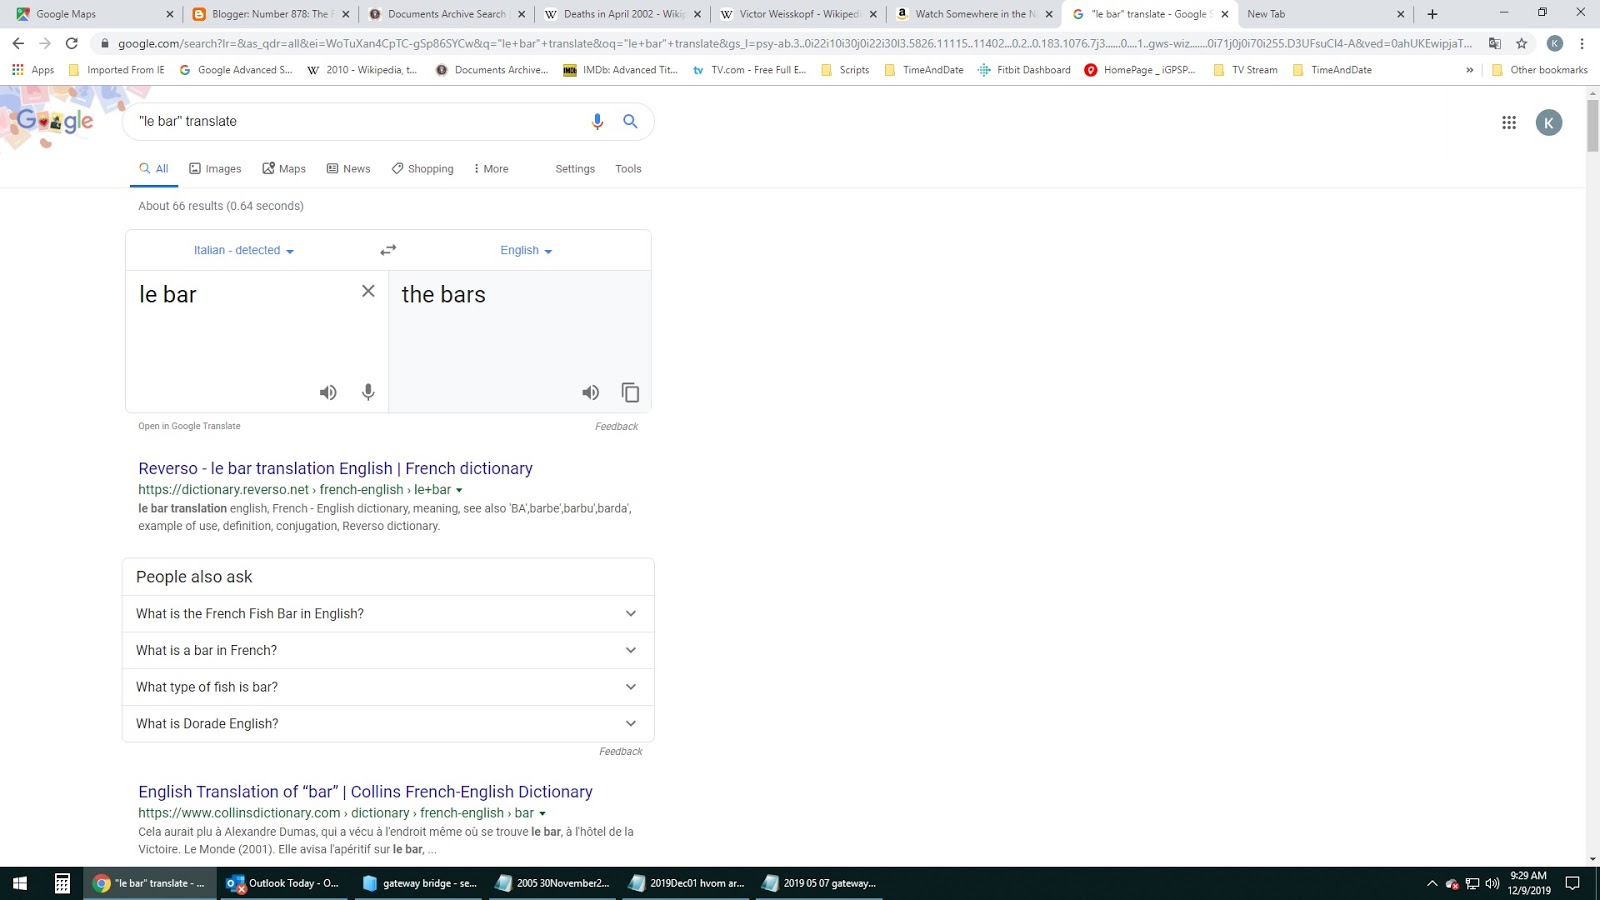The width and height of the screenshot is (1600, 900).
Task: Open a new browser tab with plus
Action: click(1432, 14)
